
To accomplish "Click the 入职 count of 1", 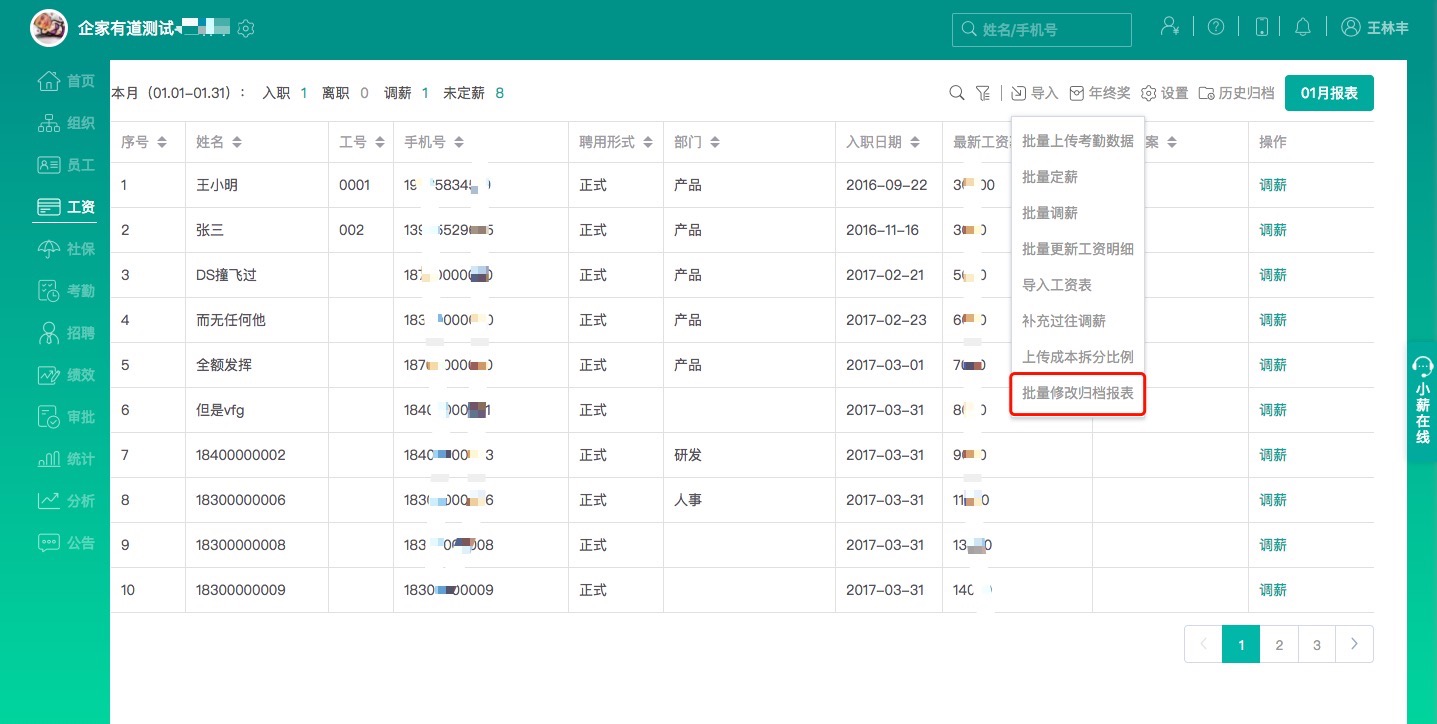I will 304,93.
